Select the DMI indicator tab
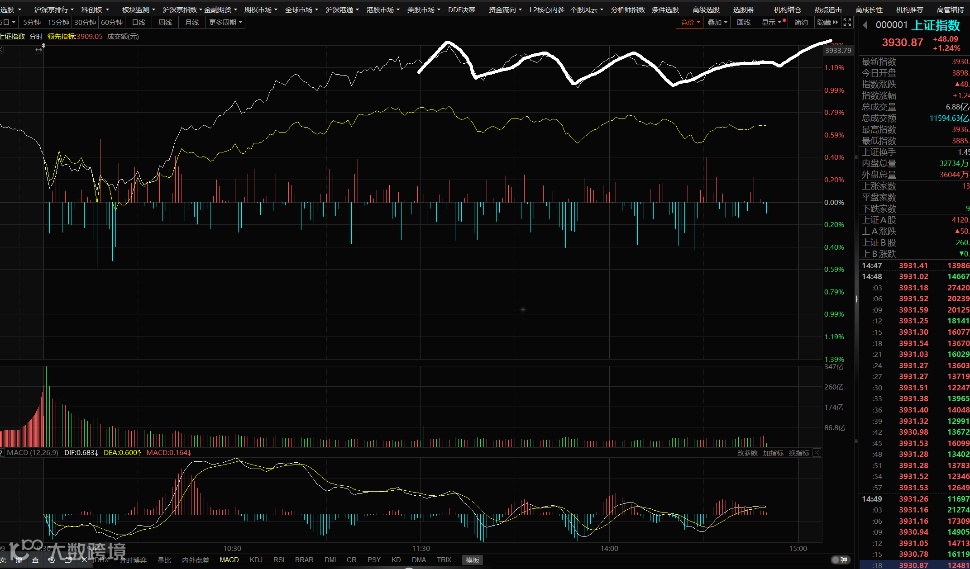This screenshot has height=569, width=970. point(330,560)
